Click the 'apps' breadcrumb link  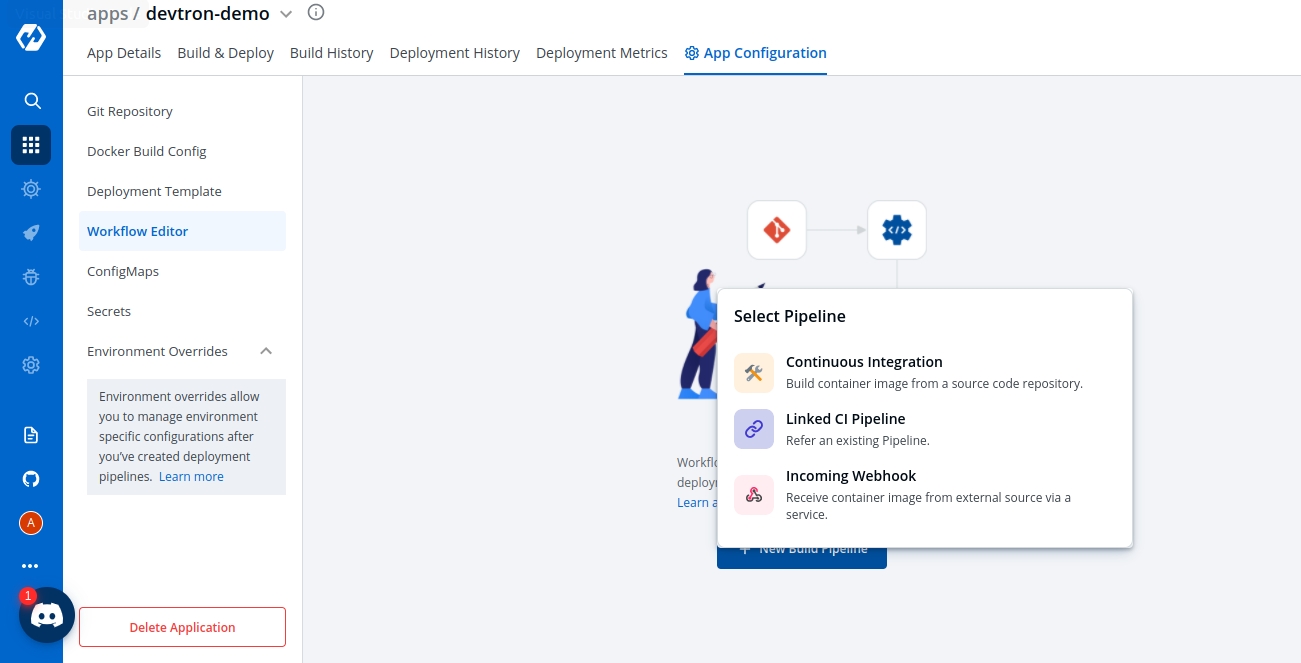pos(108,14)
